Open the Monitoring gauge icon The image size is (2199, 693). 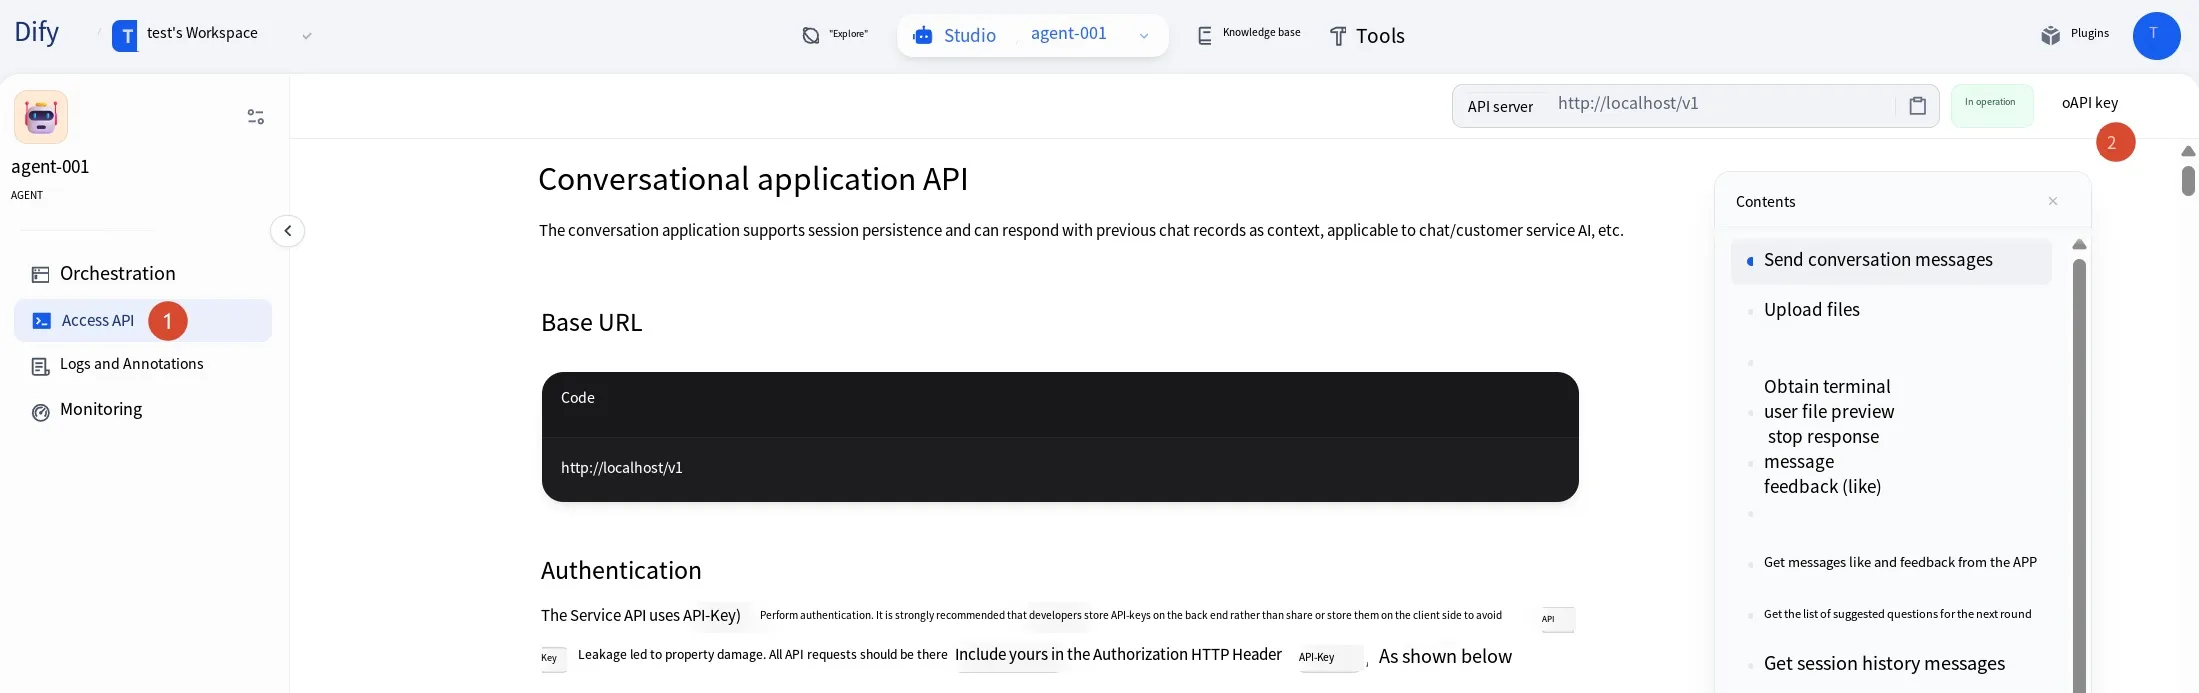40,412
